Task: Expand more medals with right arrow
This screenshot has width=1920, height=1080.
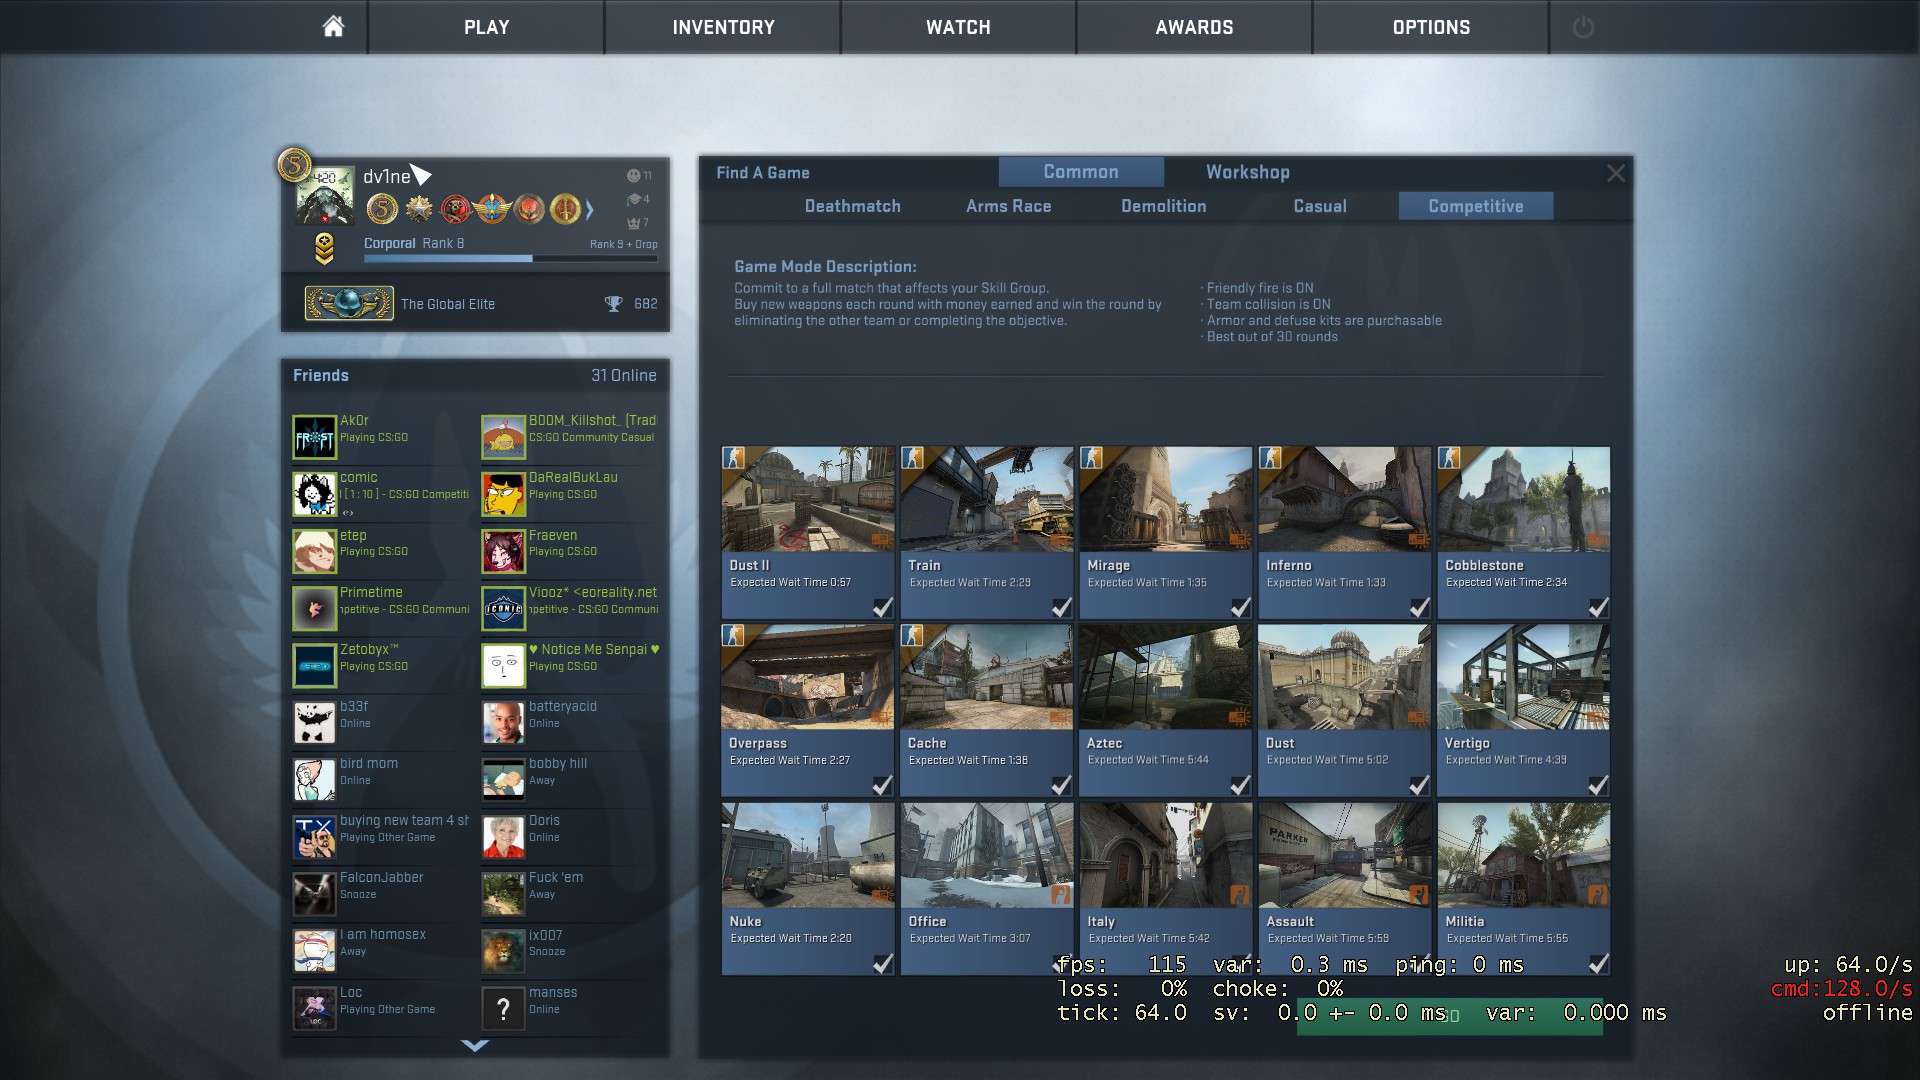Action: [x=590, y=209]
